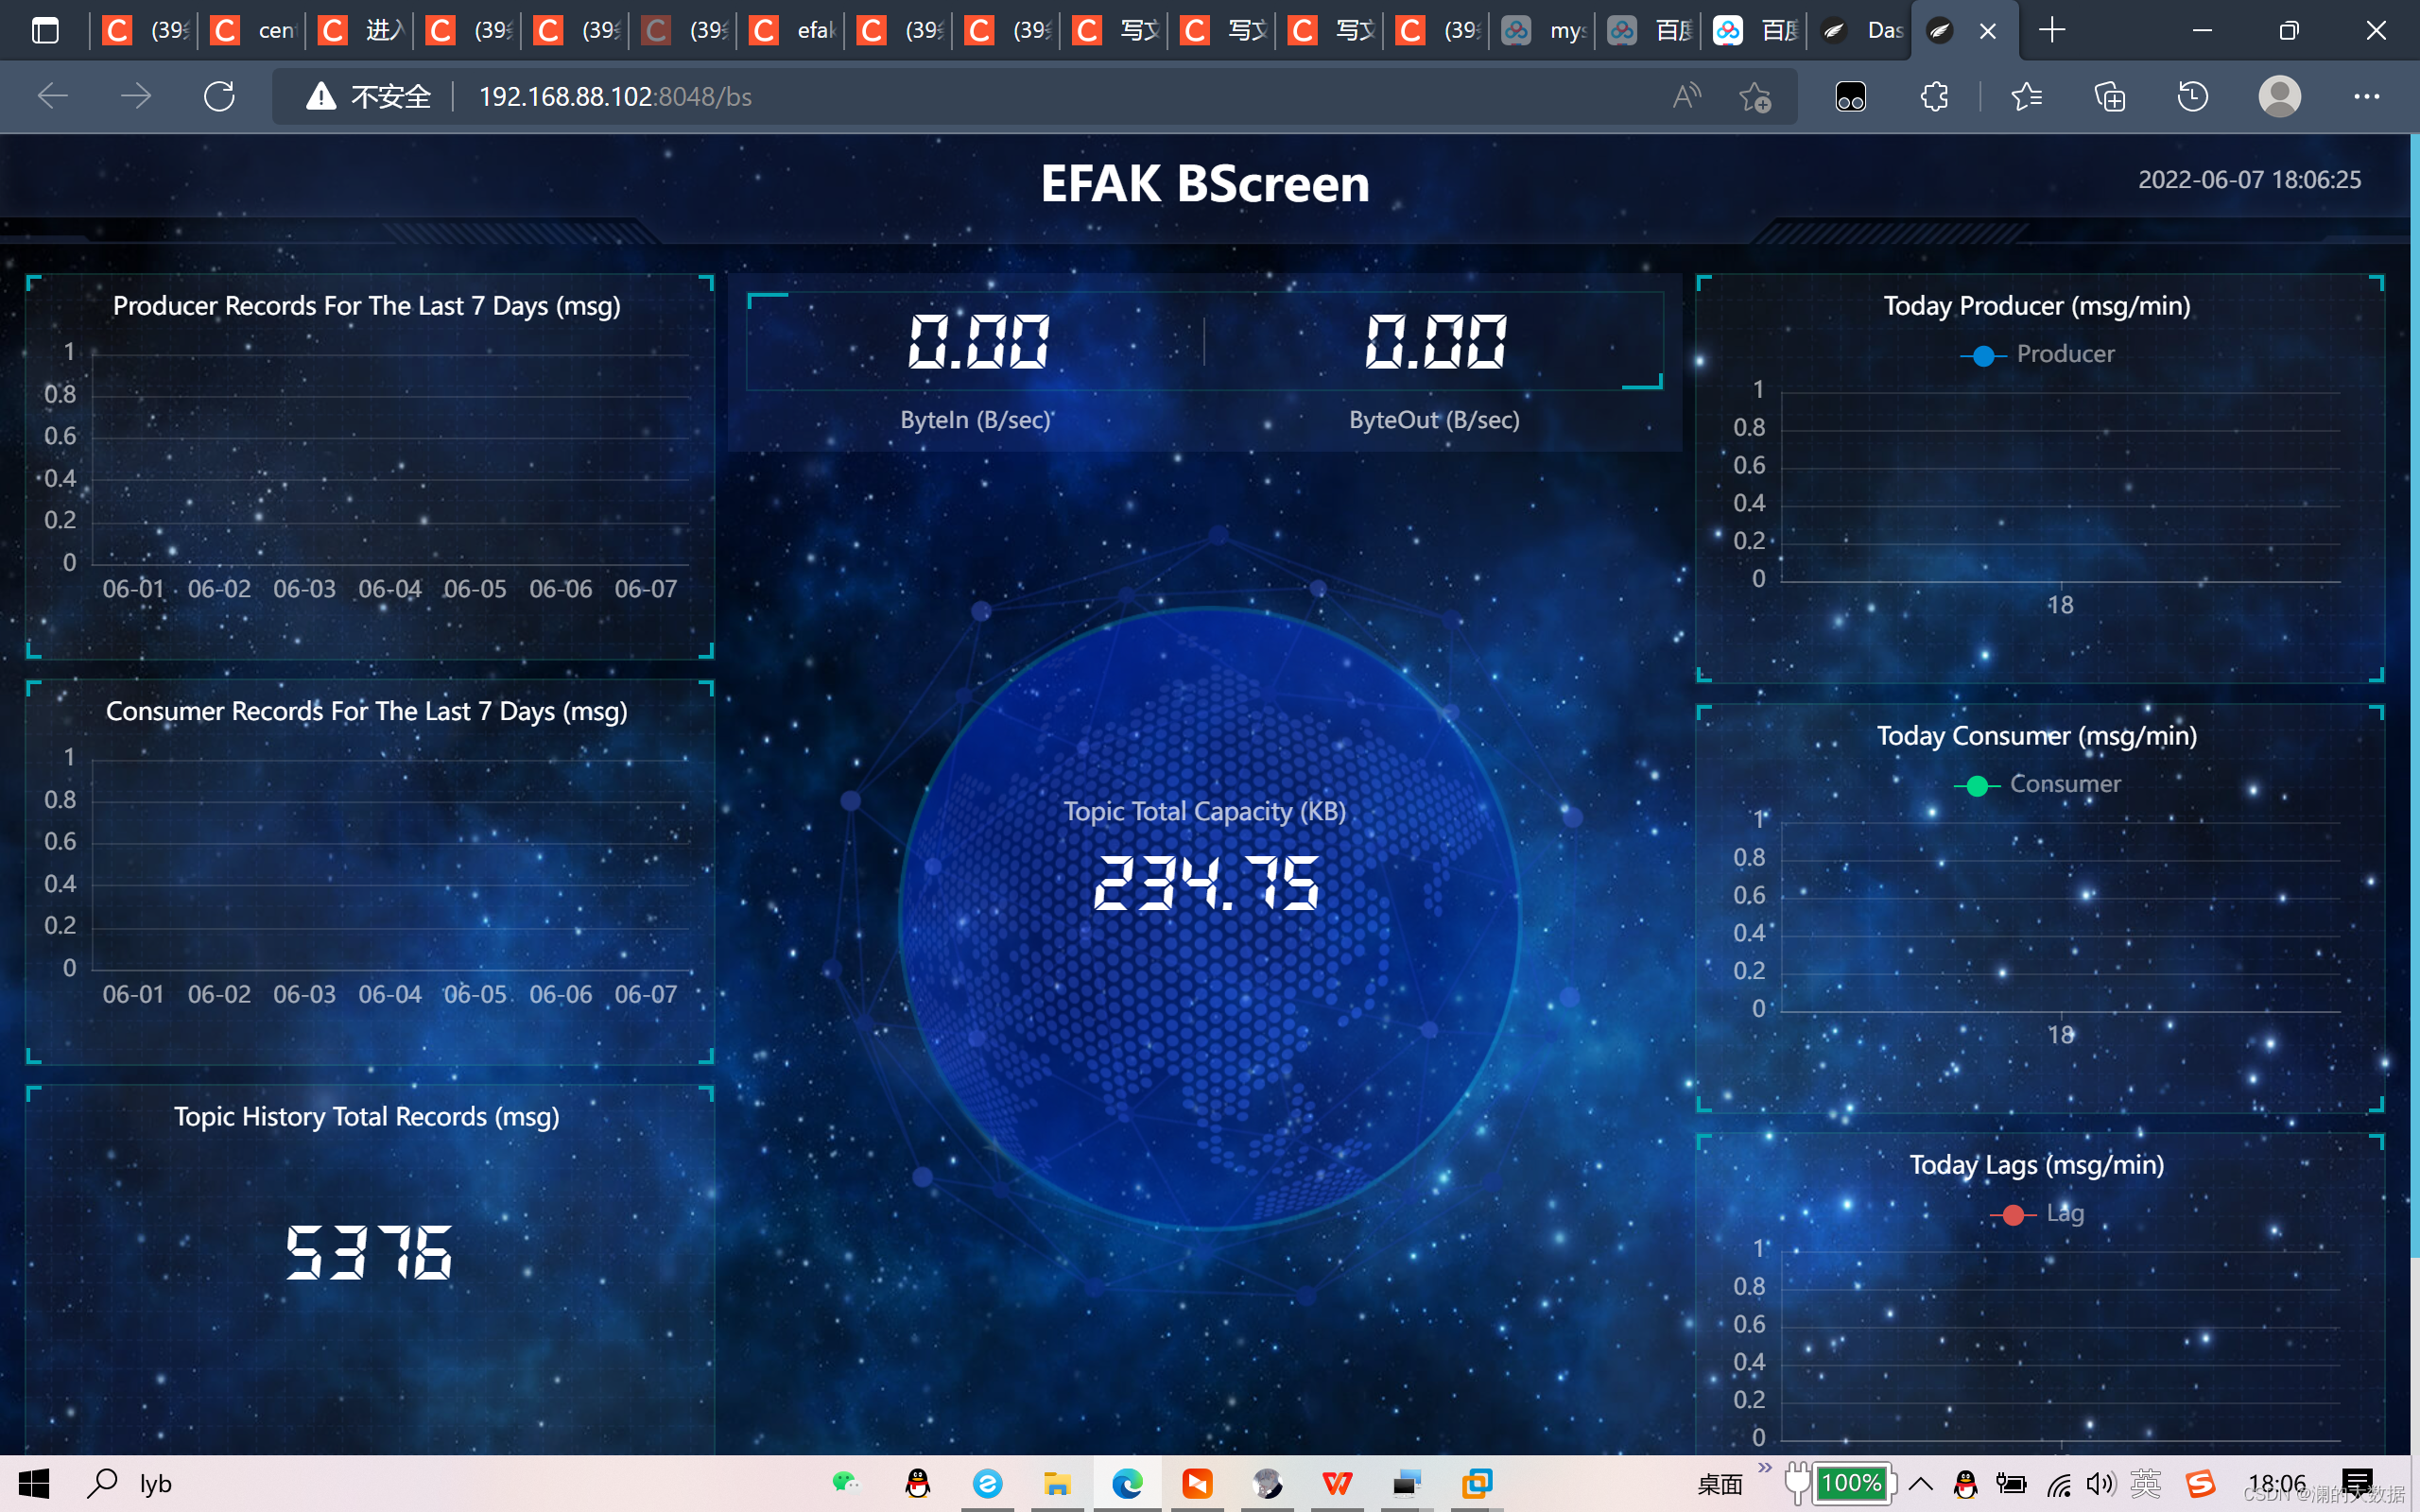Open the goggles extension icon in toolbar
The height and width of the screenshot is (1512, 2420).
[x=1850, y=96]
